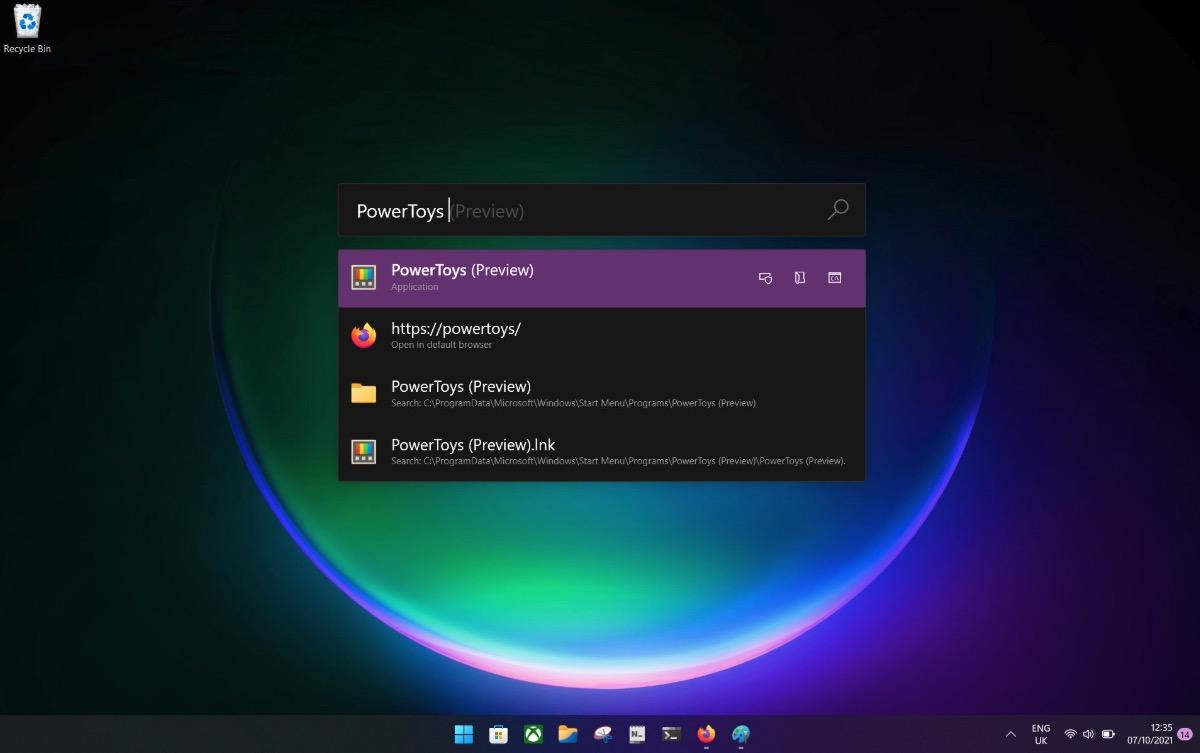The height and width of the screenshot is (753, 1200).
Task: Show hidden system tray icons chevron
Action: 1010,734
